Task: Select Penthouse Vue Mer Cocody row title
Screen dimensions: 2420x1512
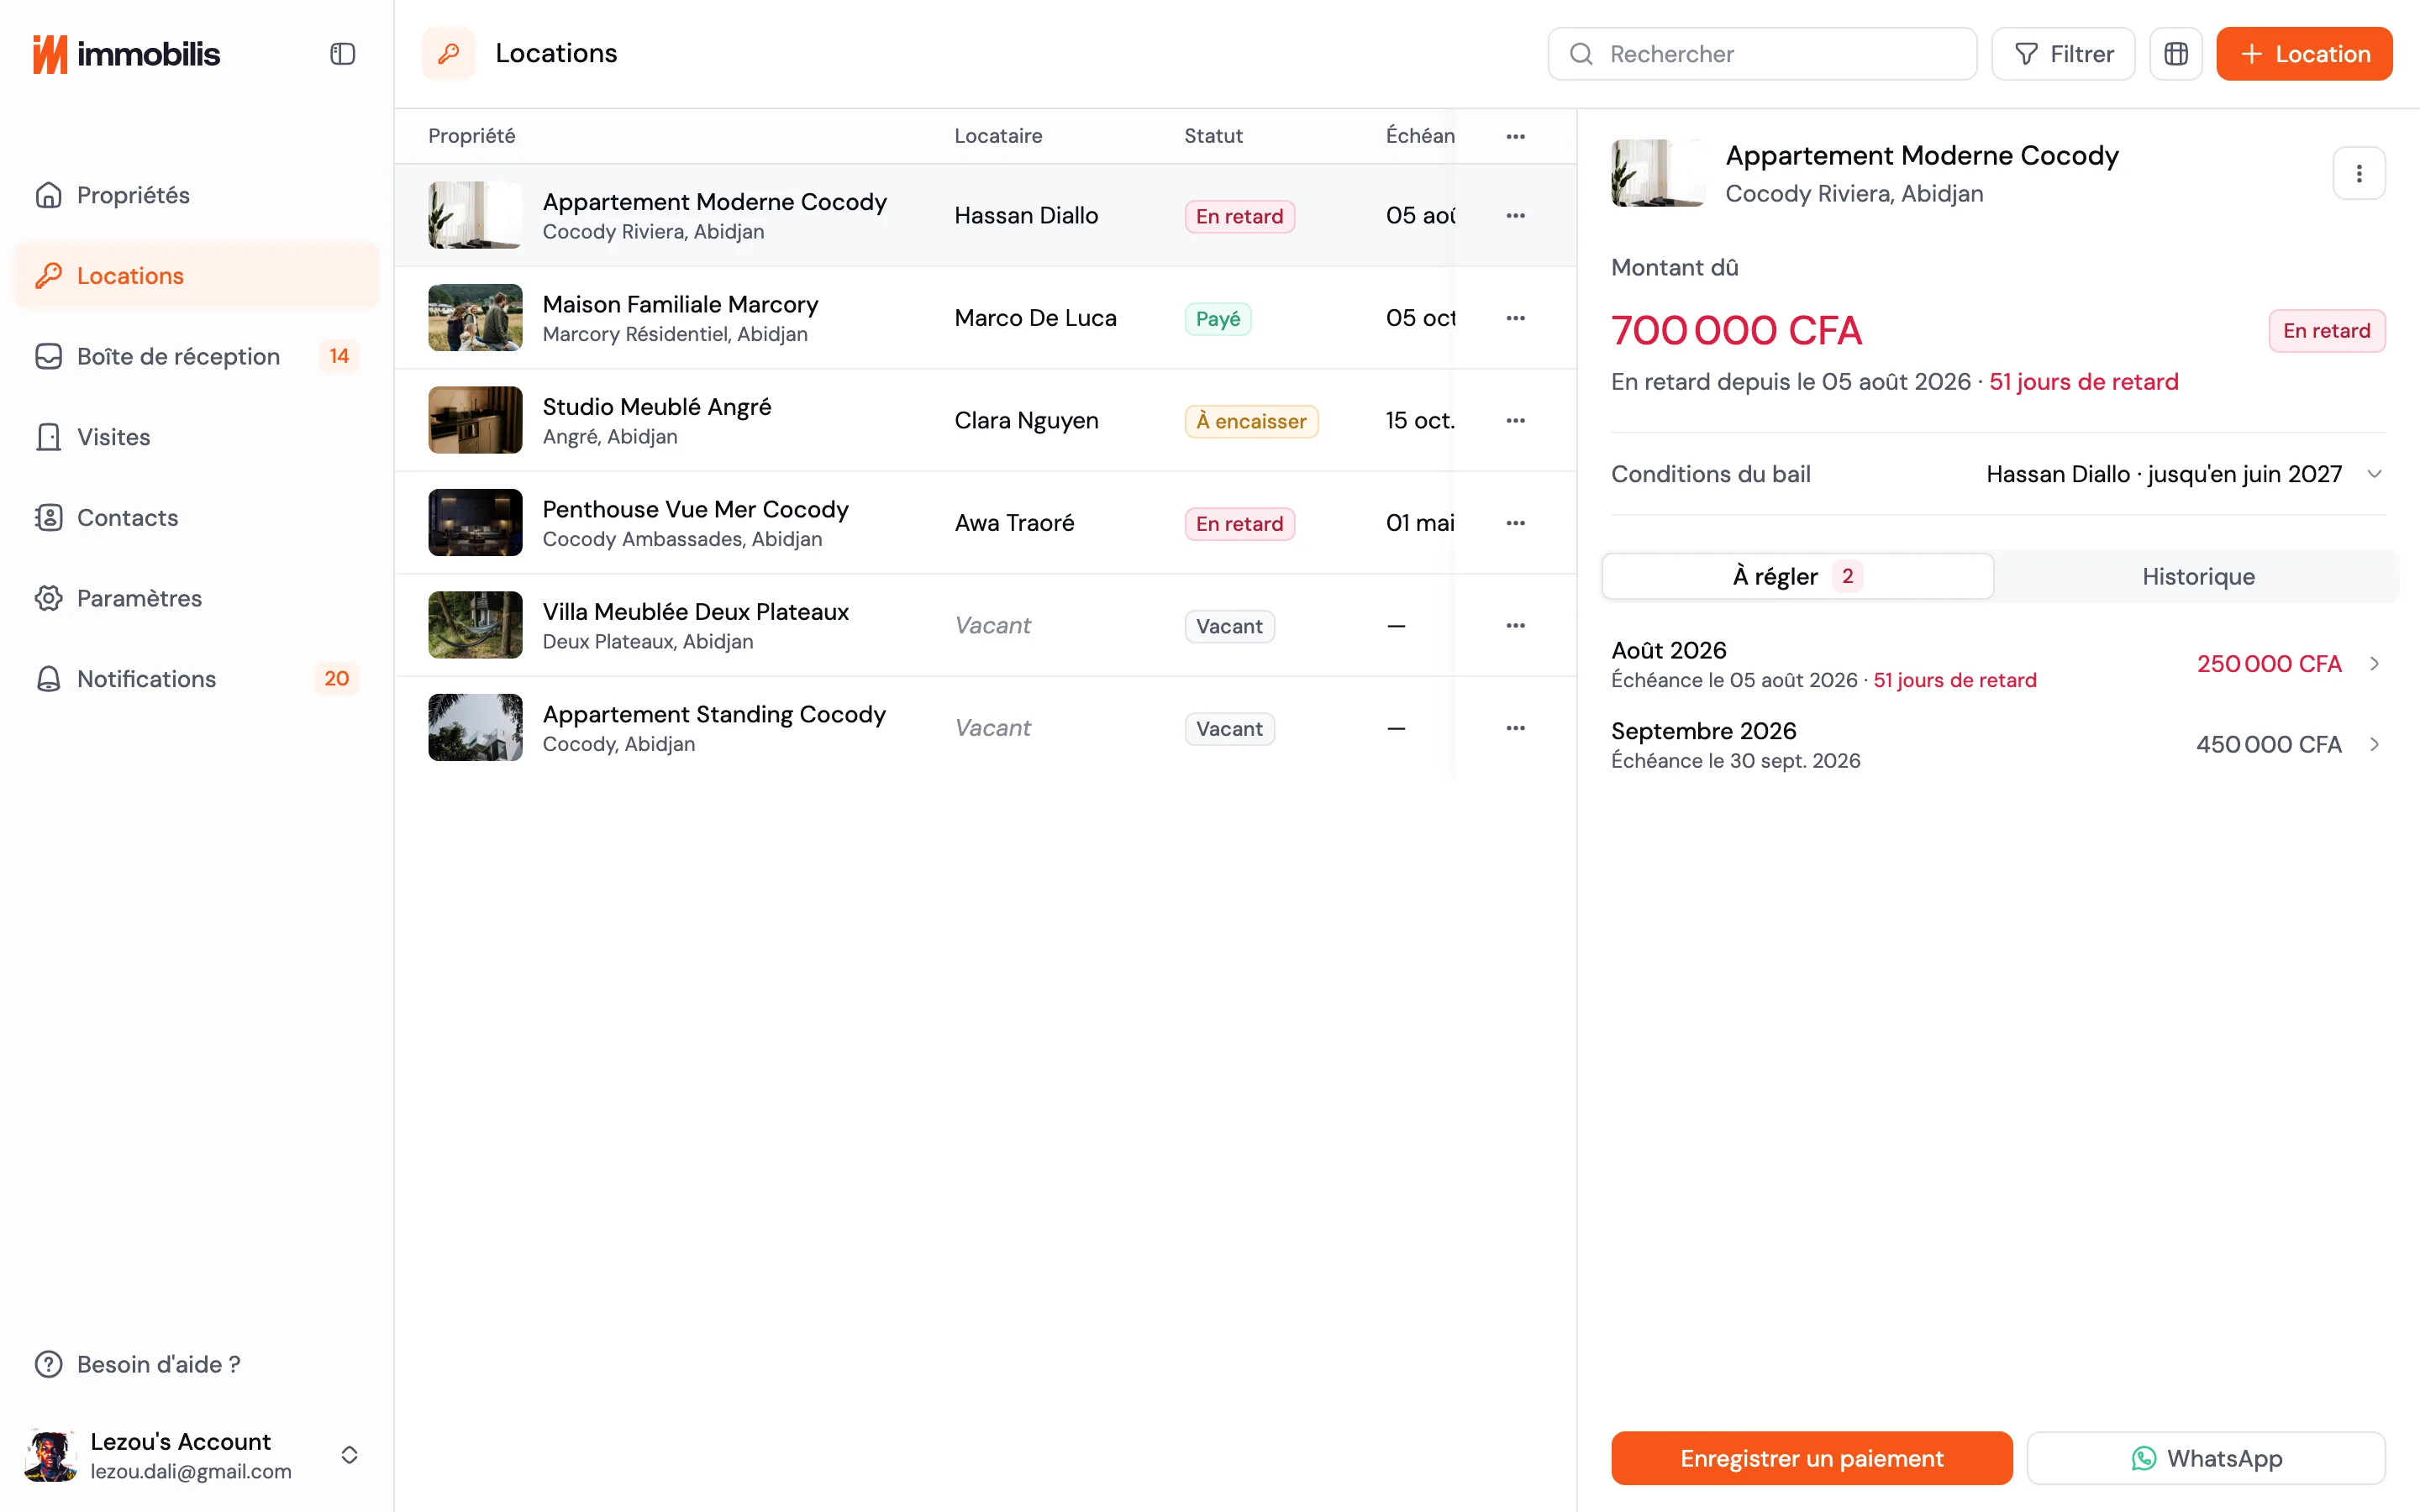Action: pyautogui.click(x=695, y=509)
